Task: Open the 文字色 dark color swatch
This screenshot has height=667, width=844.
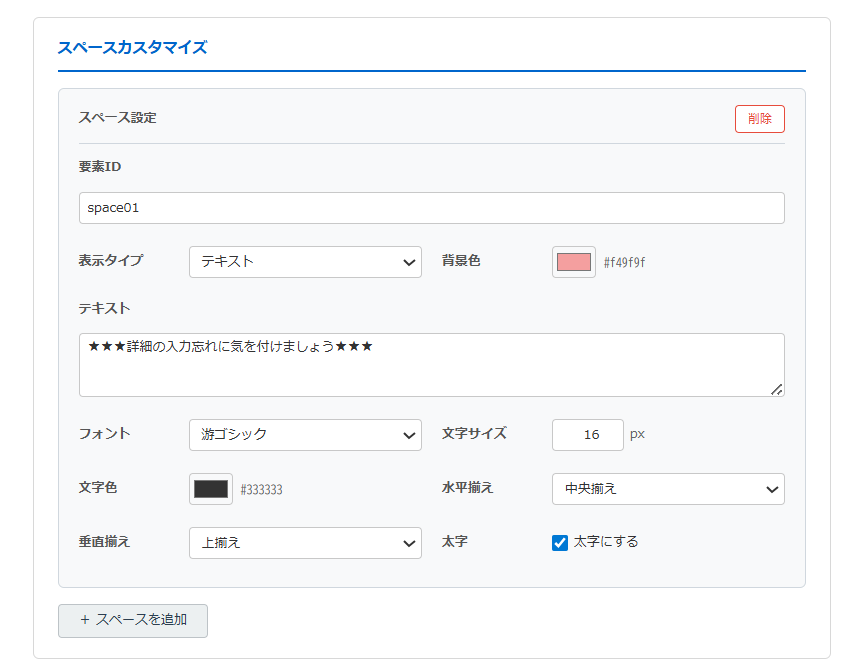Action: coord(210,489)
